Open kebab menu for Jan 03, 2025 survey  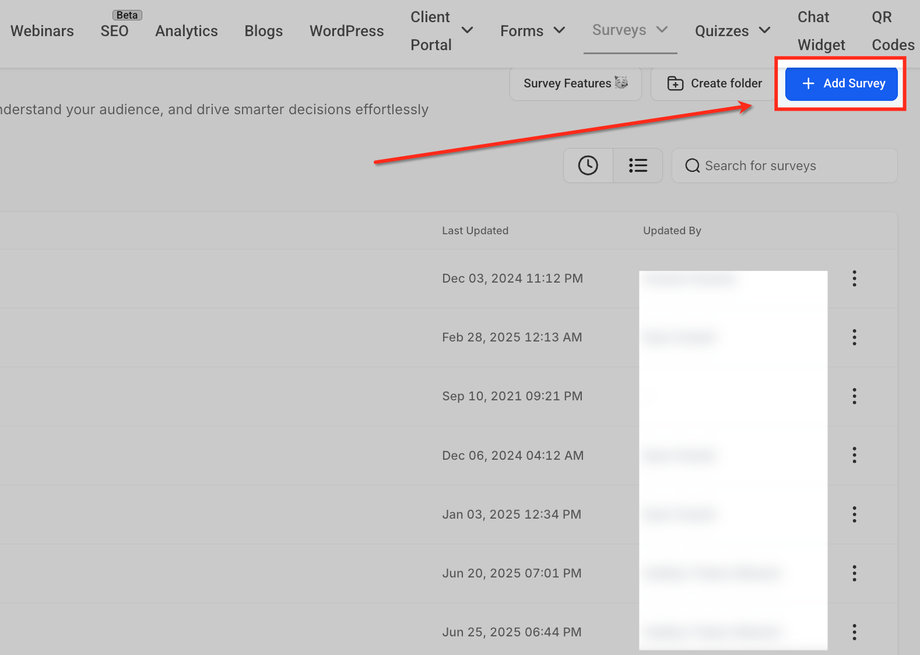pyautogui.click(x=854, y=515)
